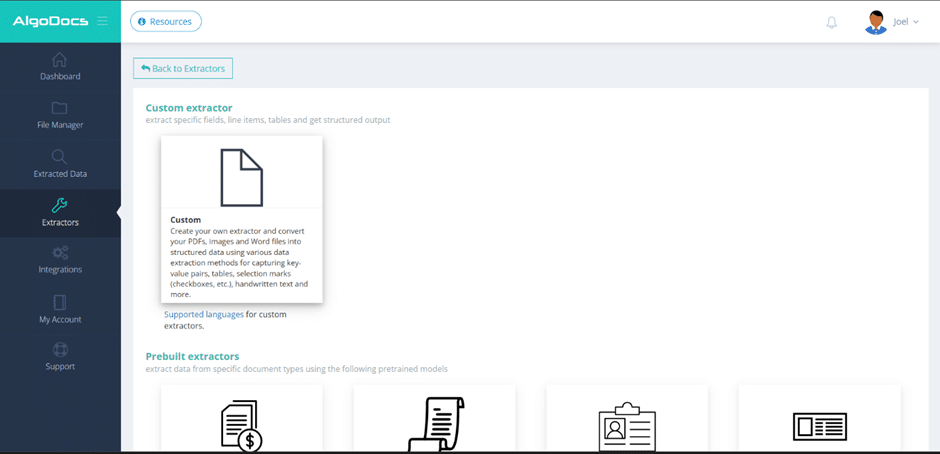This screenshot has height=454, width=940.
Task: Open the Dashboard home icon
Action: click(60, 60)
